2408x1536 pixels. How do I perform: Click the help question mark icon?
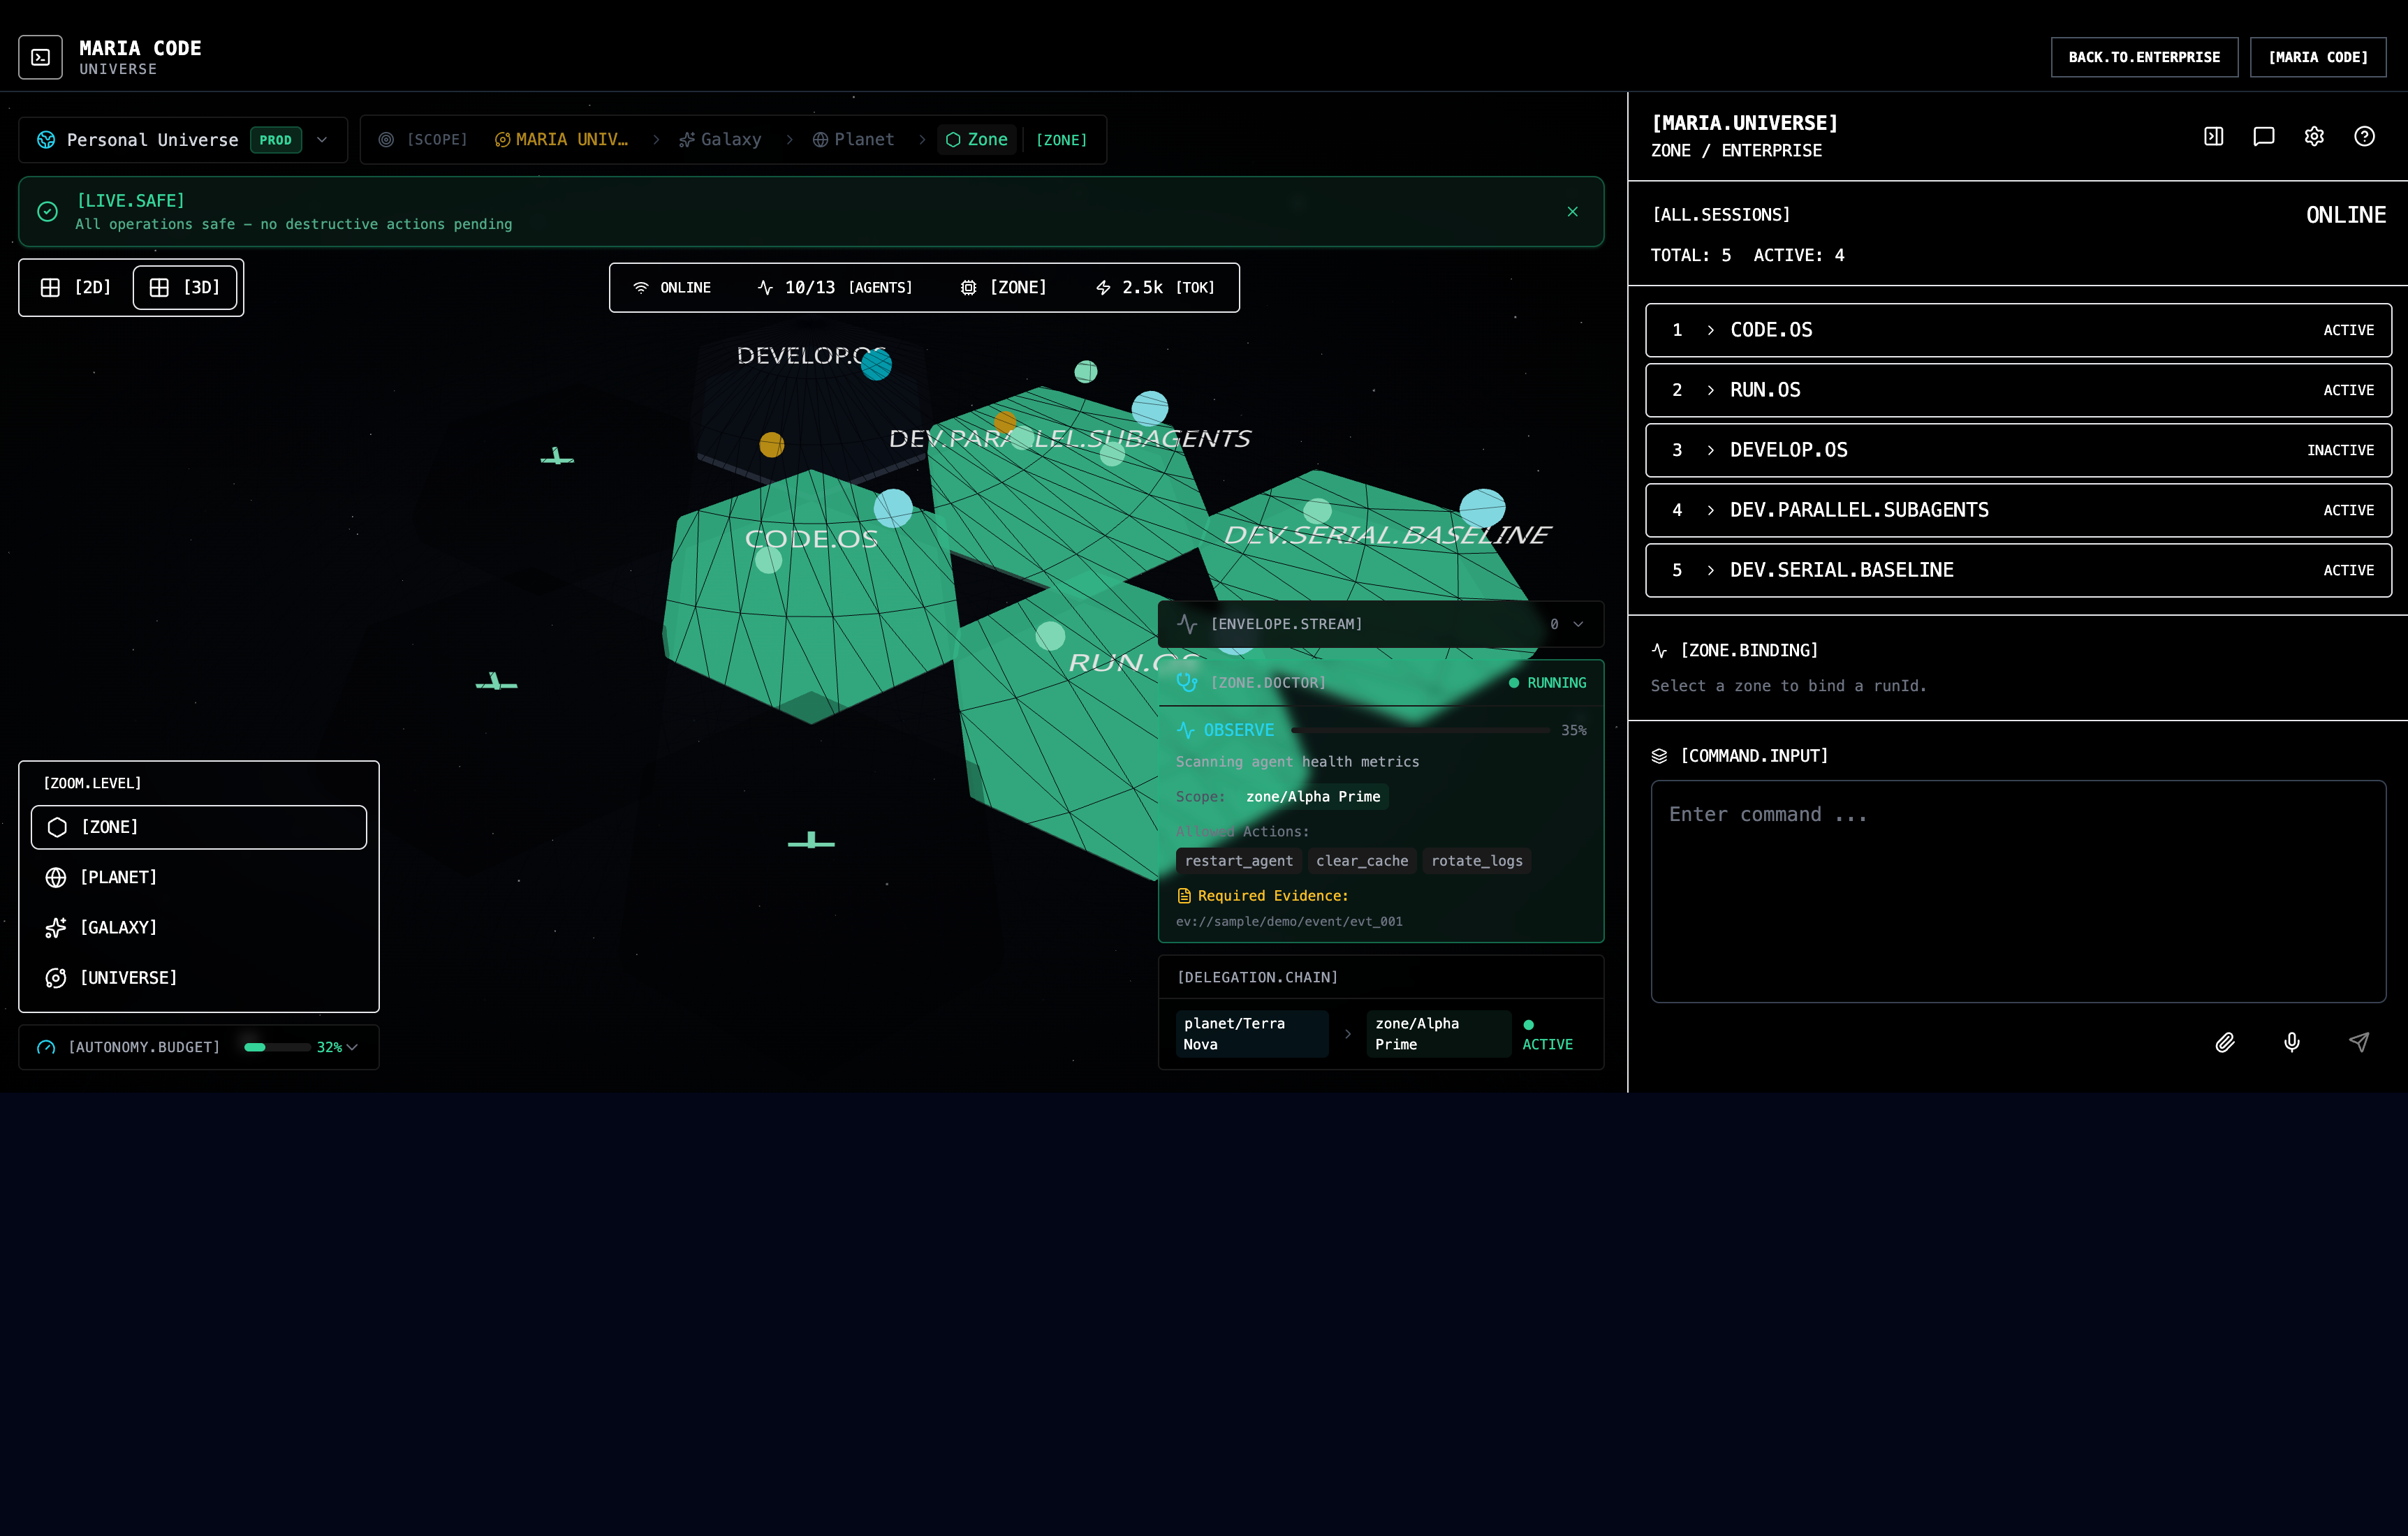coord(2363,136)
